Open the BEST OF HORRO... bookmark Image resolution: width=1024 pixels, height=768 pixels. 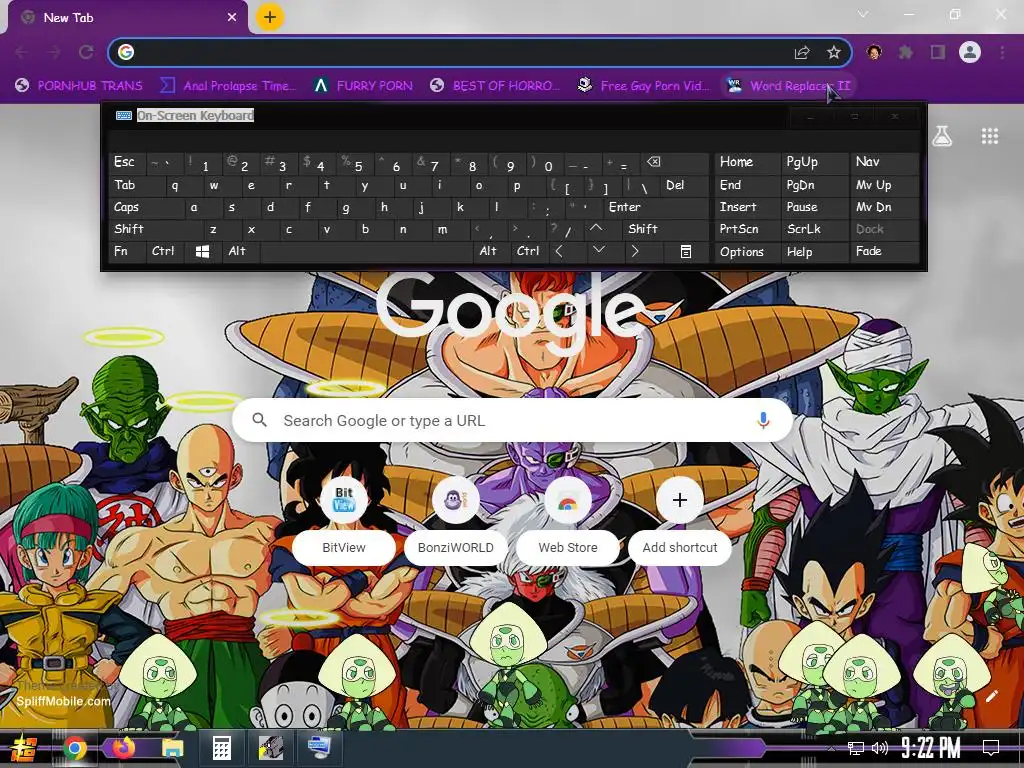[496, 86]
